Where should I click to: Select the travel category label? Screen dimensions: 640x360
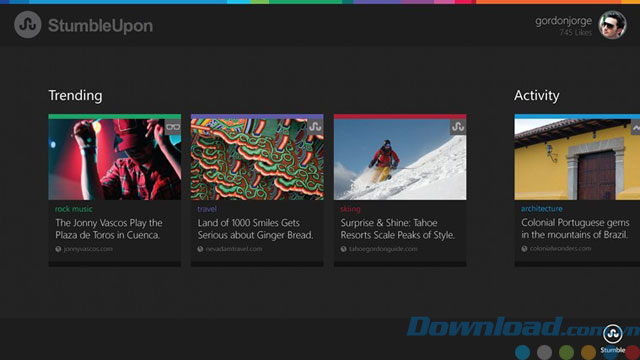tap(207, 209)
